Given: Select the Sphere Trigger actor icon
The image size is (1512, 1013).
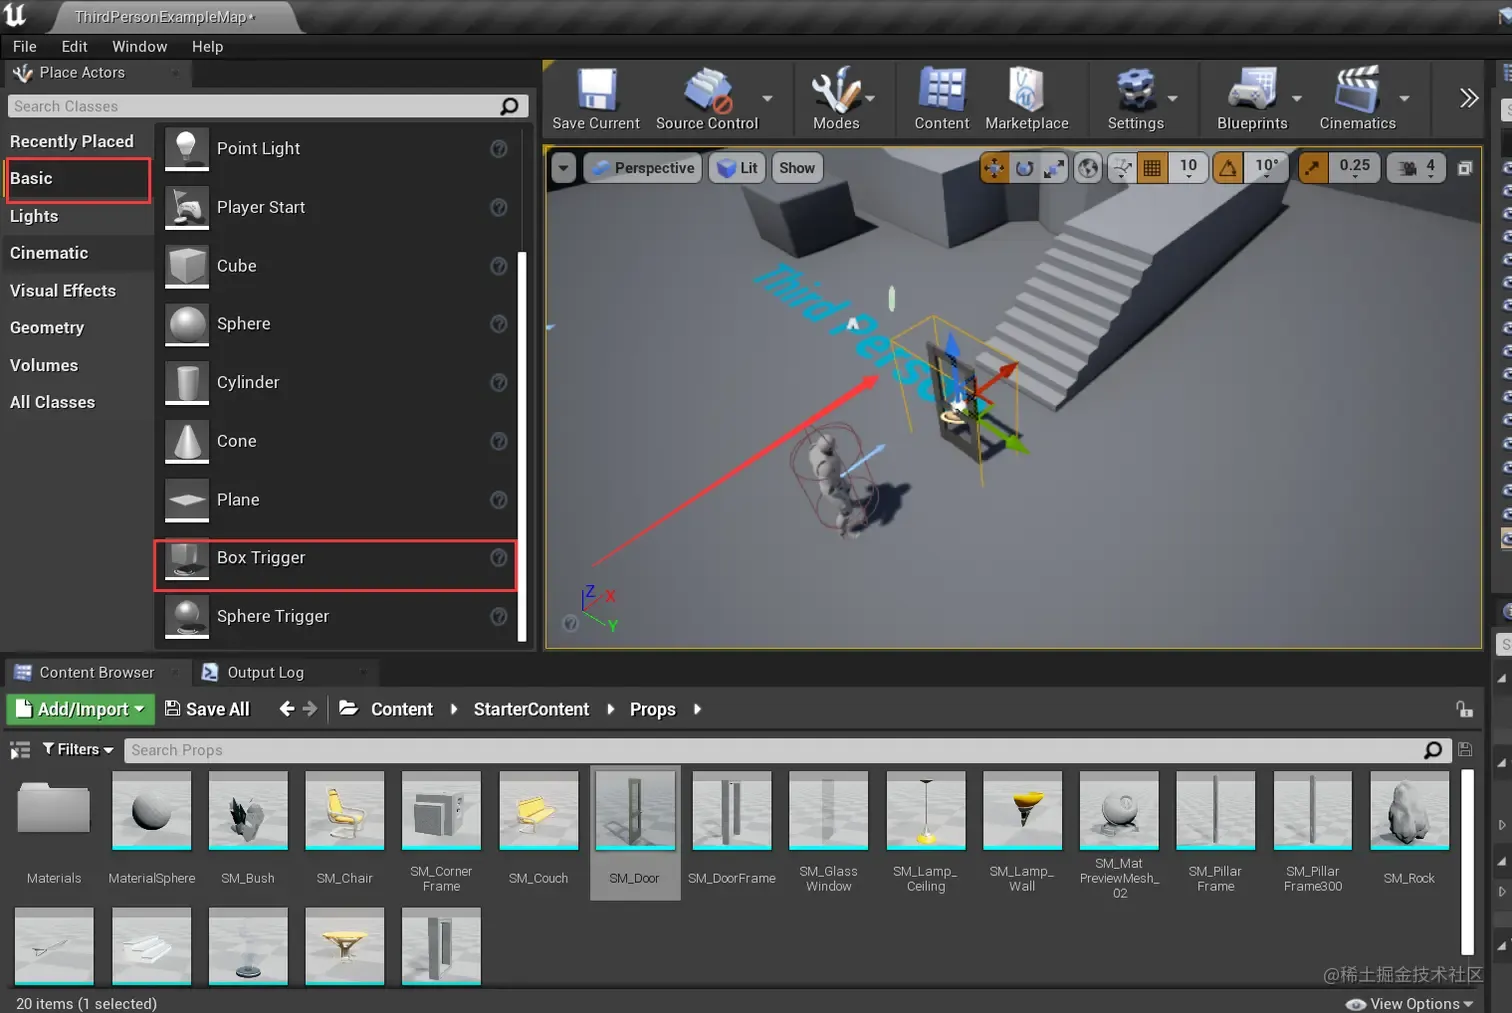Looking at the screenshot, I should point(186,617).
